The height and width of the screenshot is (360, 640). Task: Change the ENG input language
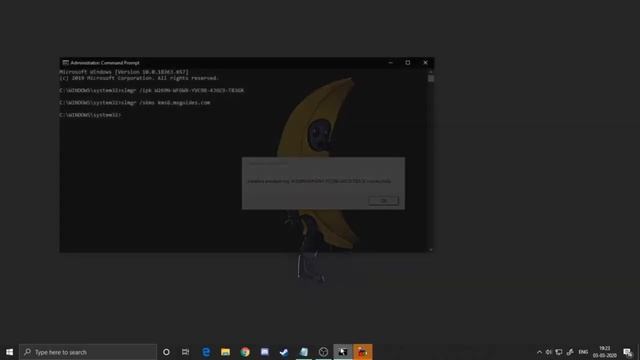click(x=583, y=352)
